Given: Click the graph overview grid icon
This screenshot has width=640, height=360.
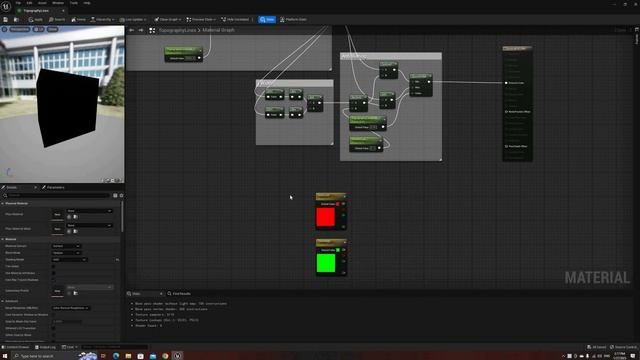Looking at the screenshot, I should click(152, 30).
